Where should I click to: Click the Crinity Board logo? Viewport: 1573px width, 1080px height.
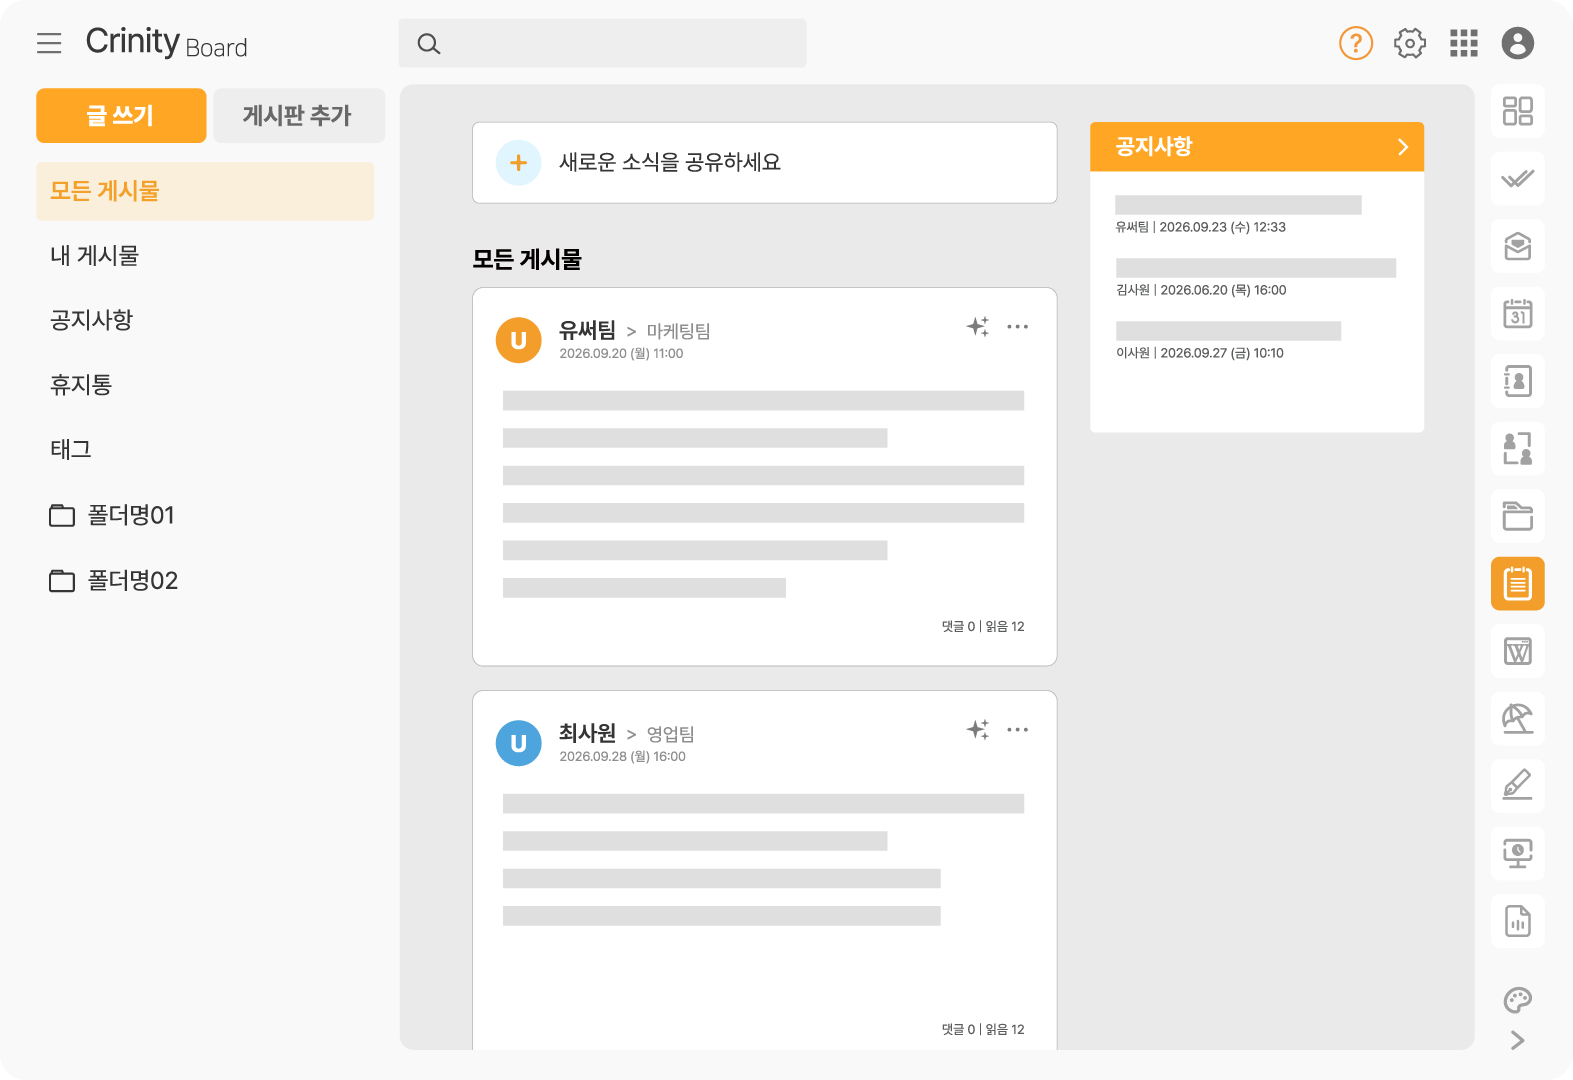pyautogui.click(x=166, y=43)
